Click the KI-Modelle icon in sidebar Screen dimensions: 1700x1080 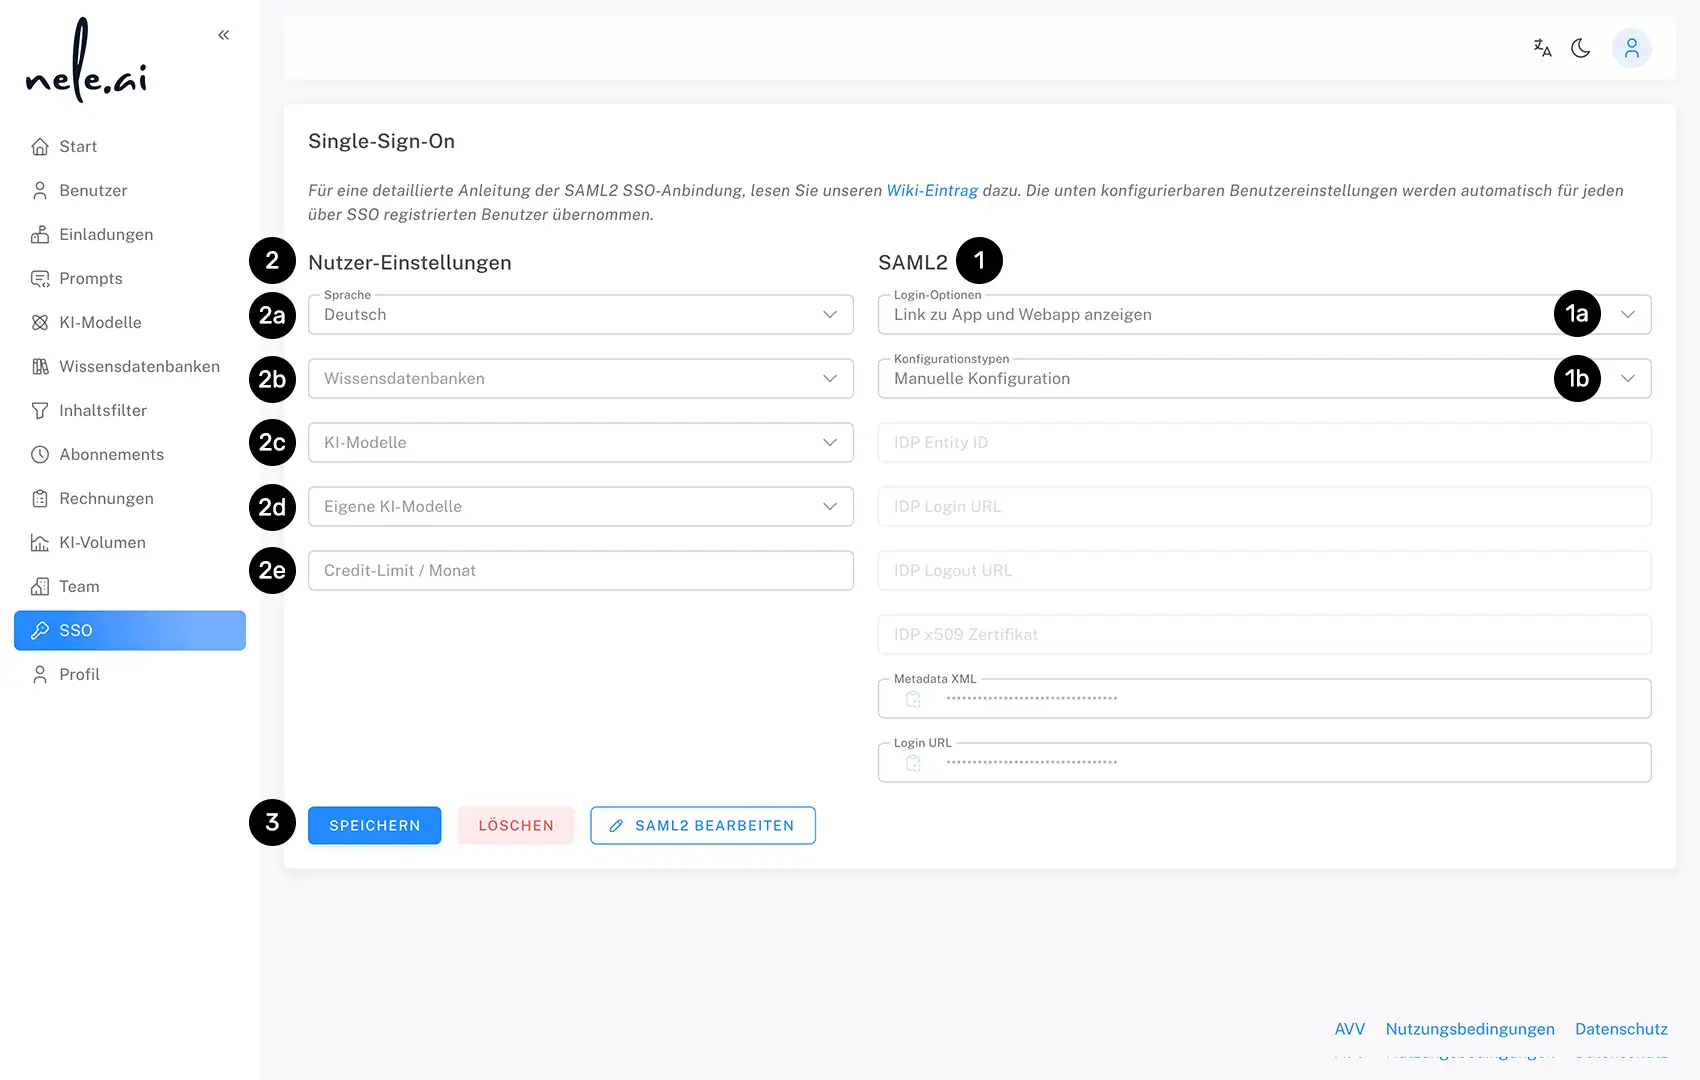click(40, 323)
